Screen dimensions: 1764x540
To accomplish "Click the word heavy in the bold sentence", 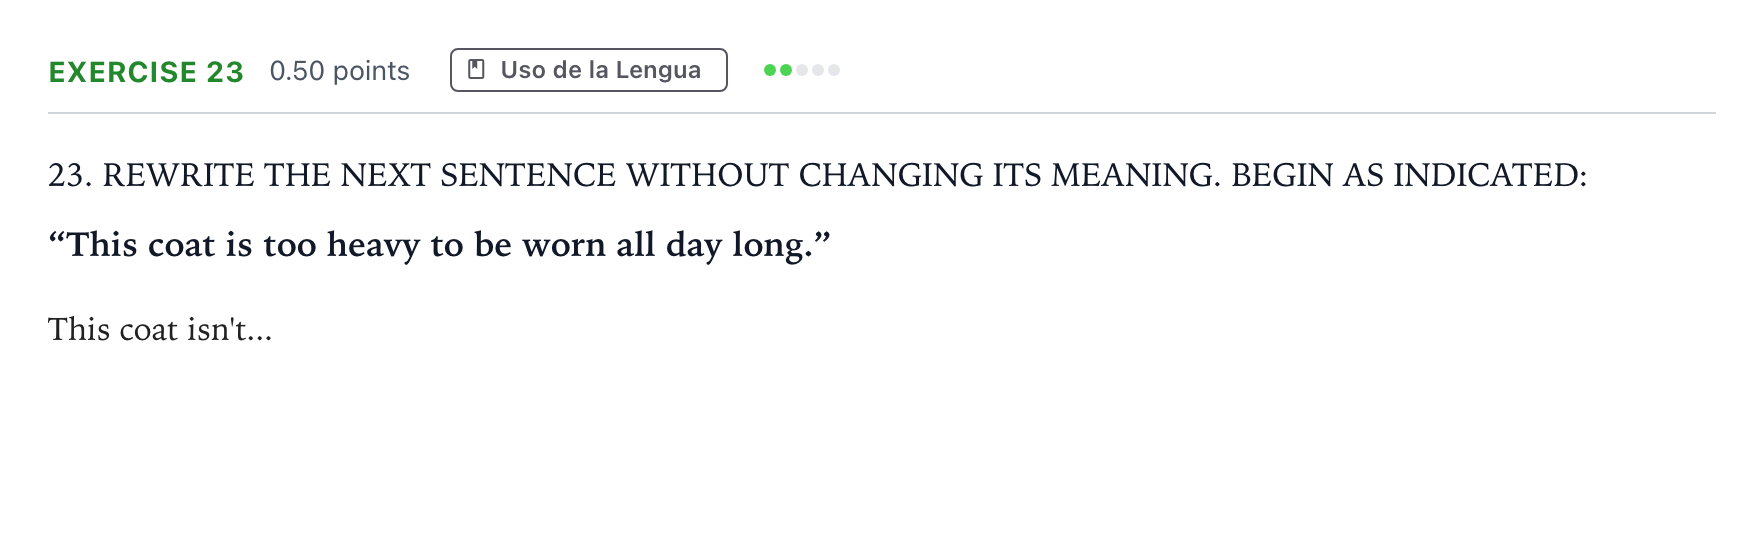I will 374,246.
